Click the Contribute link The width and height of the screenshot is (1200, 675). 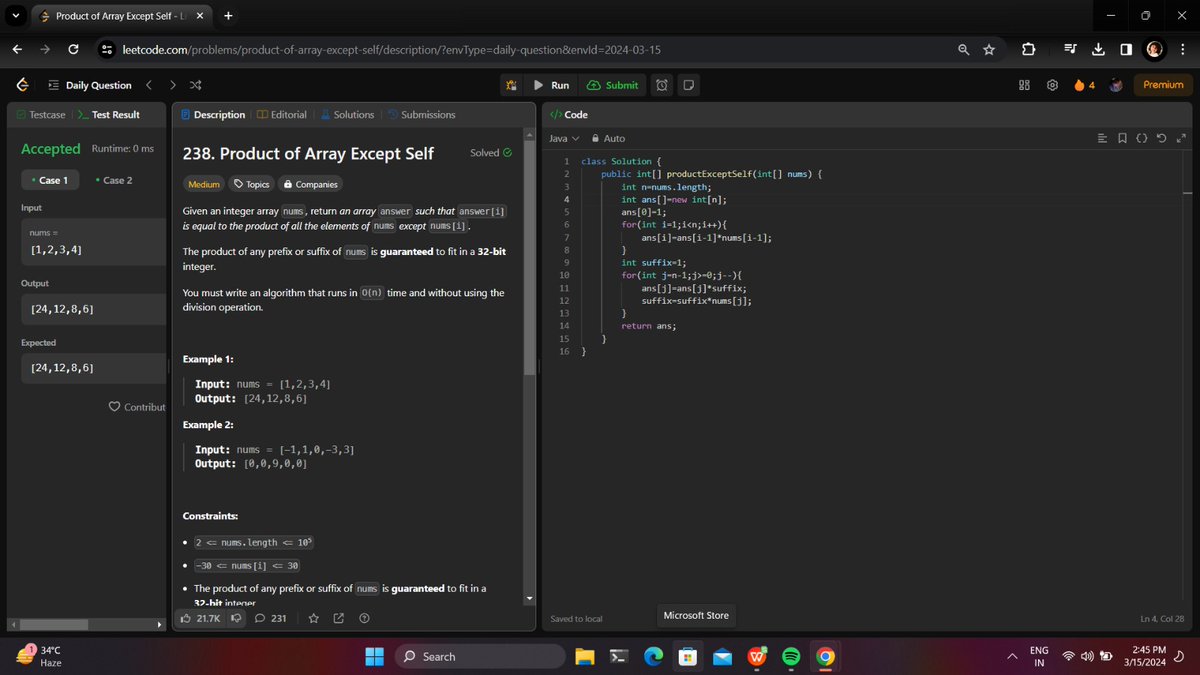pyautogui.click(x=137, y=407)
